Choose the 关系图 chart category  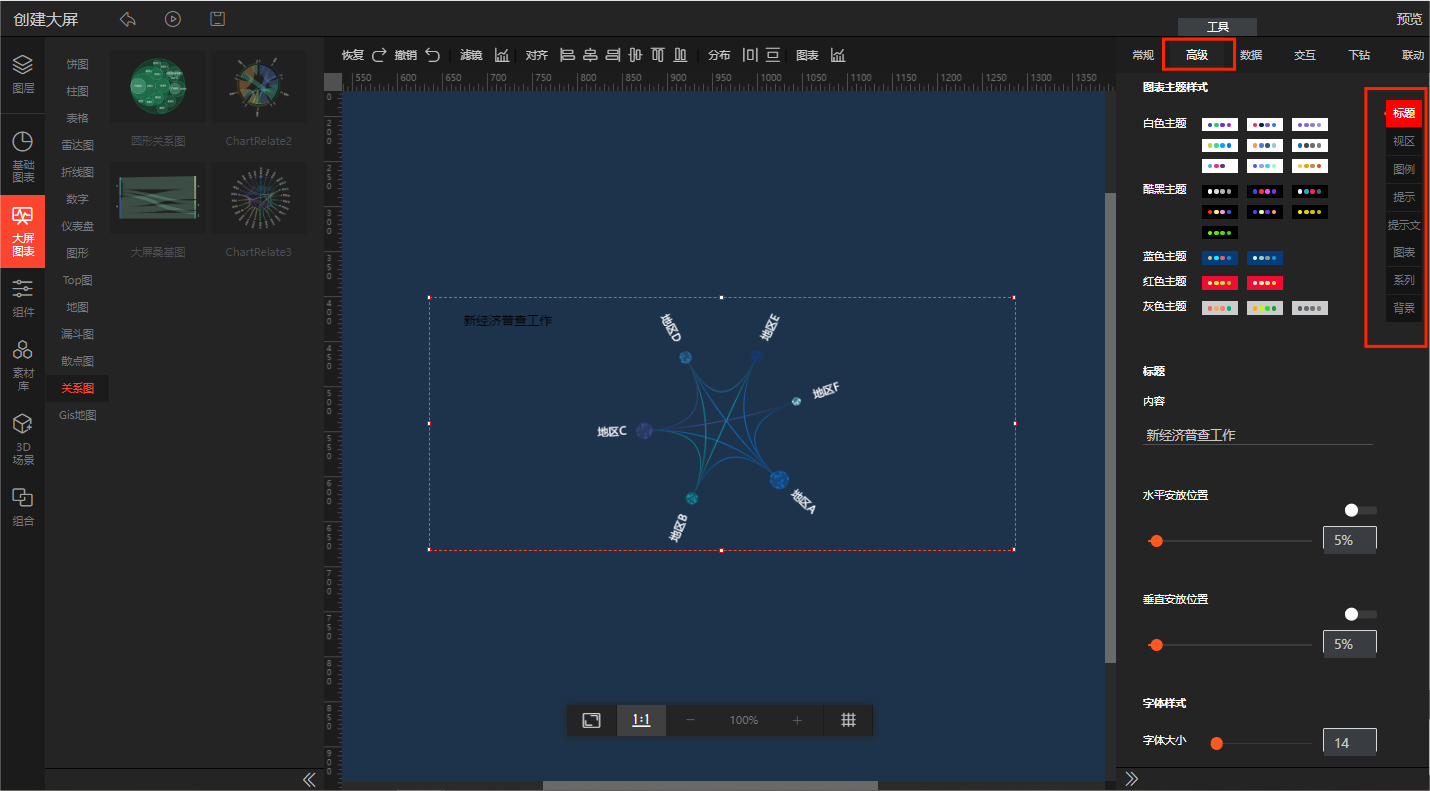pyautogui.click(x=78, y=388)
